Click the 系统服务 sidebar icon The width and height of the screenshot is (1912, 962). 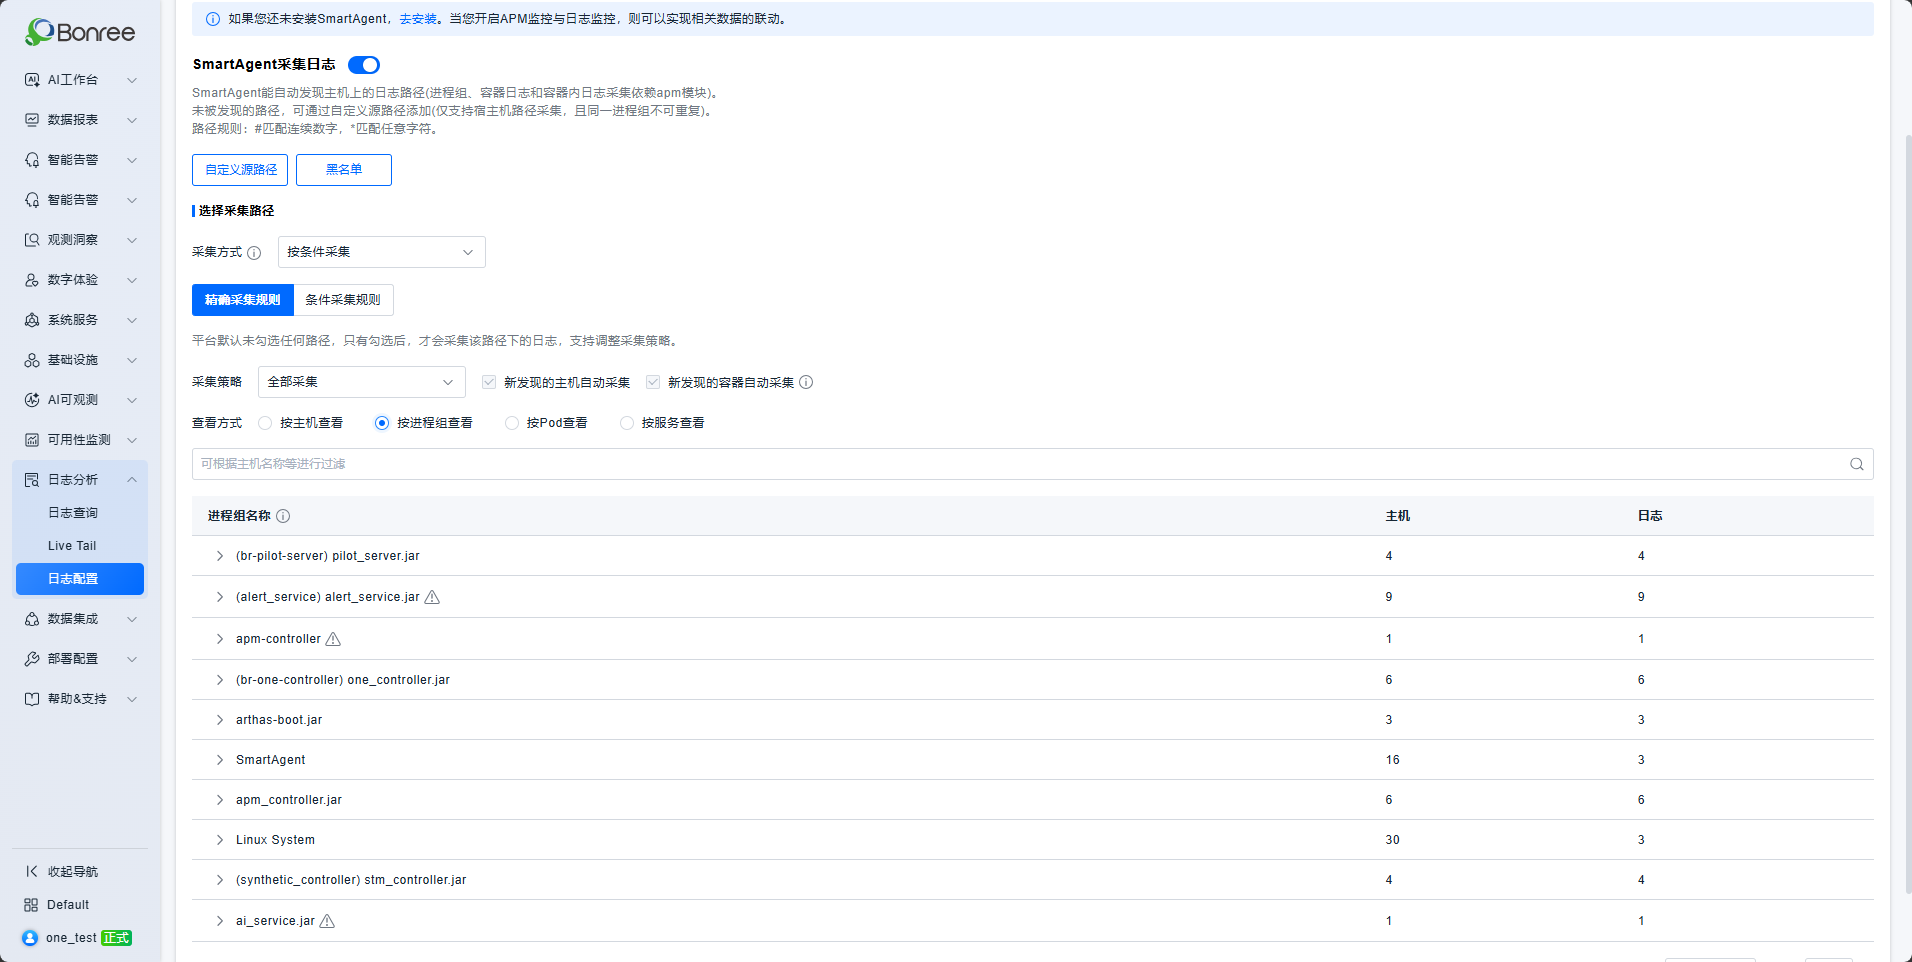(32, 320)
